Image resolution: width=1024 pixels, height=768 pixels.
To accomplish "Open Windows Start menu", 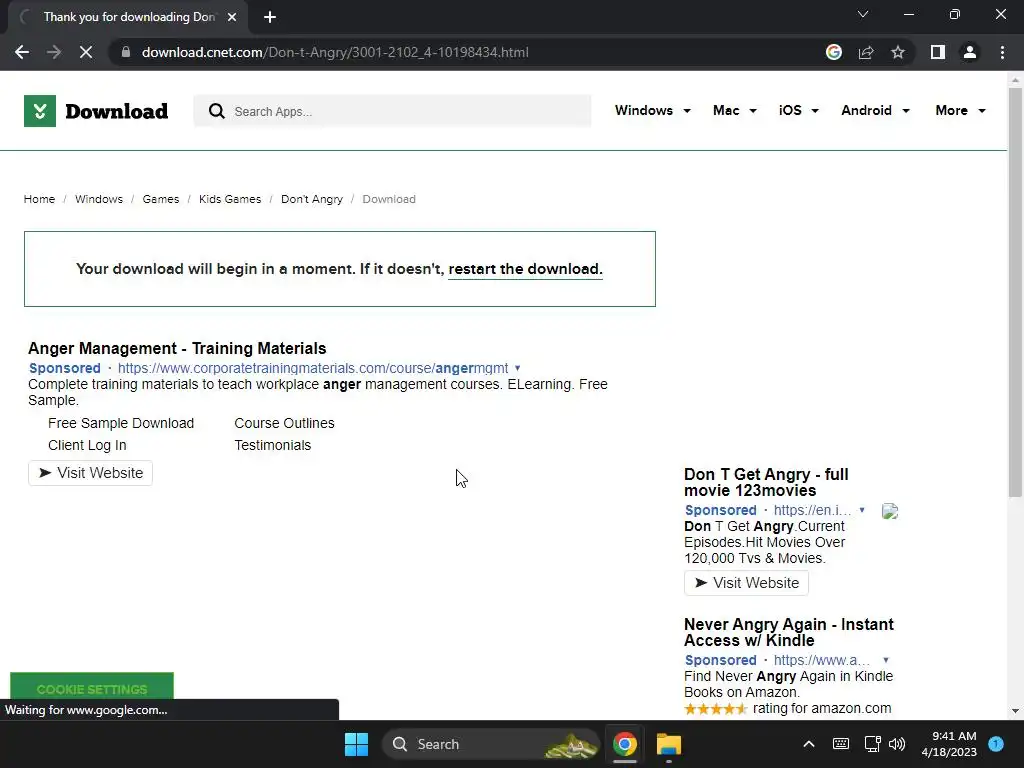I will [x=357, y=744].
